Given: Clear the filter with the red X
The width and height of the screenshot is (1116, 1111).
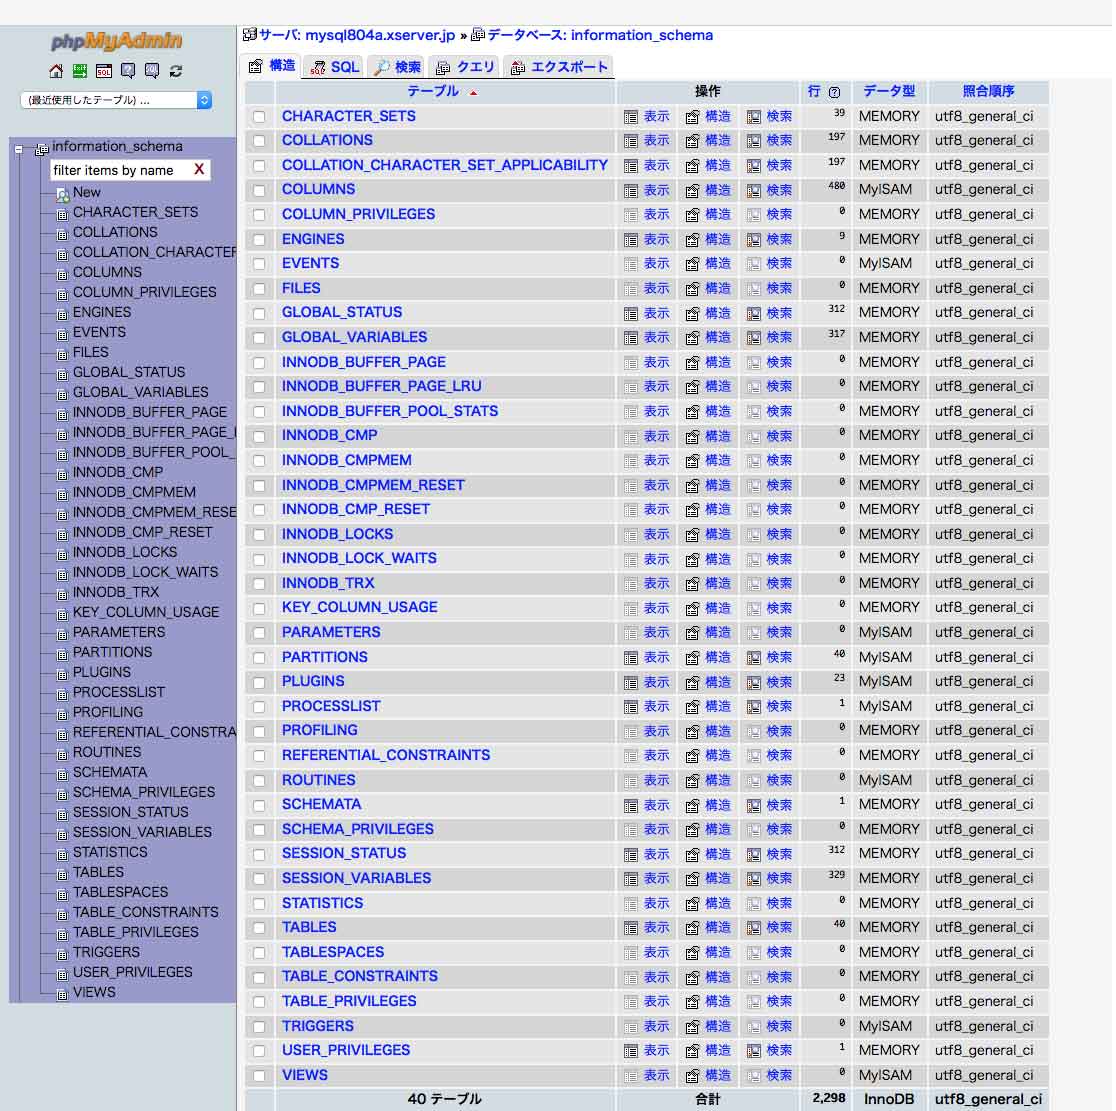Looking at the screenshot, I should pos(199,169).
